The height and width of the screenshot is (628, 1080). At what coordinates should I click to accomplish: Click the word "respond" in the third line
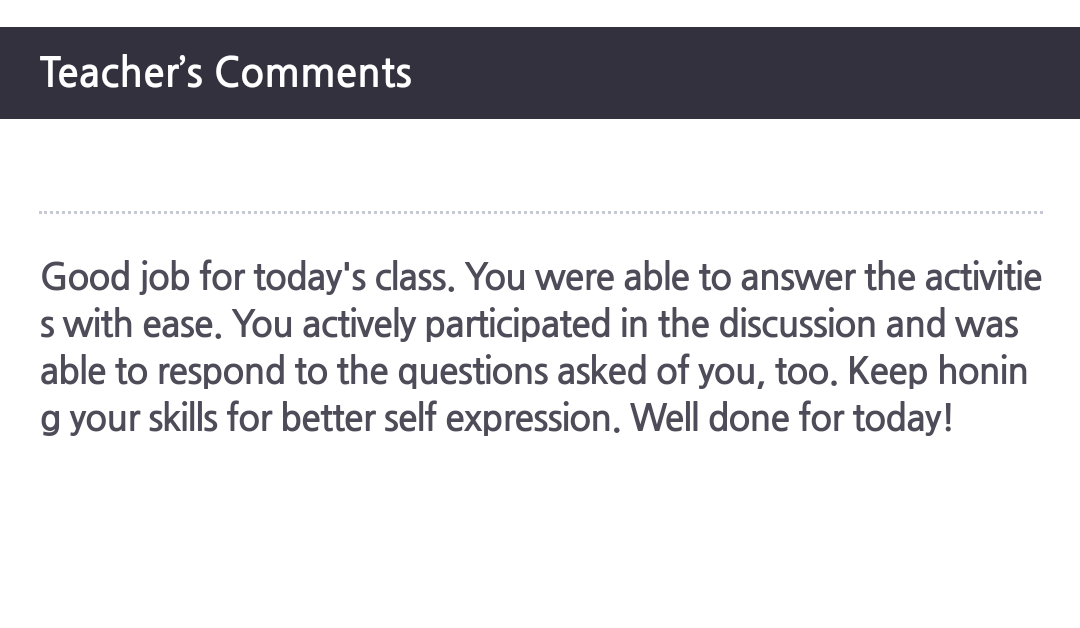[221, 372]
